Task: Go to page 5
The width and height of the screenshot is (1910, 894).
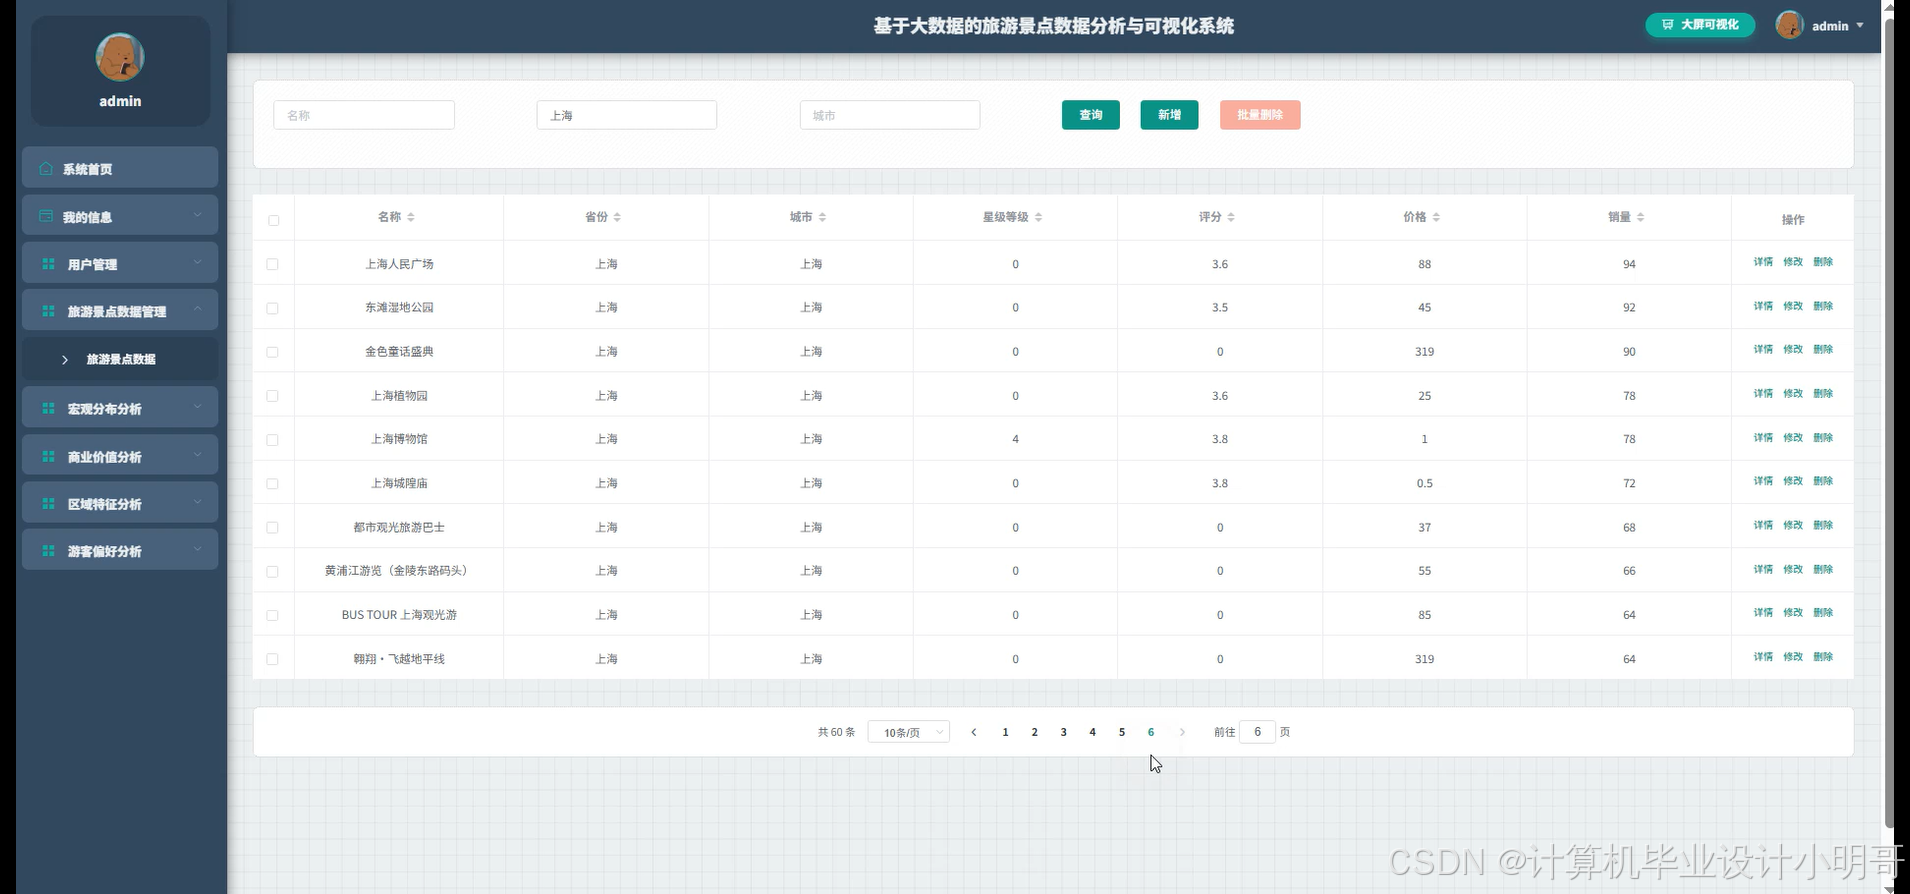Action: point(1122,732)
